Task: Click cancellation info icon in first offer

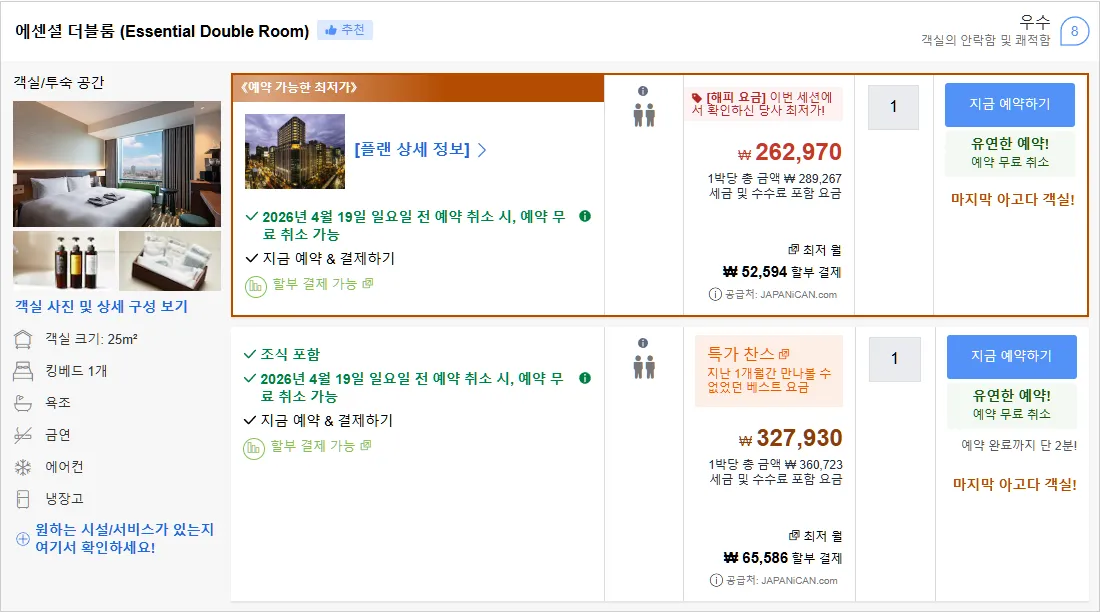Action: click(x=585, y=216)
